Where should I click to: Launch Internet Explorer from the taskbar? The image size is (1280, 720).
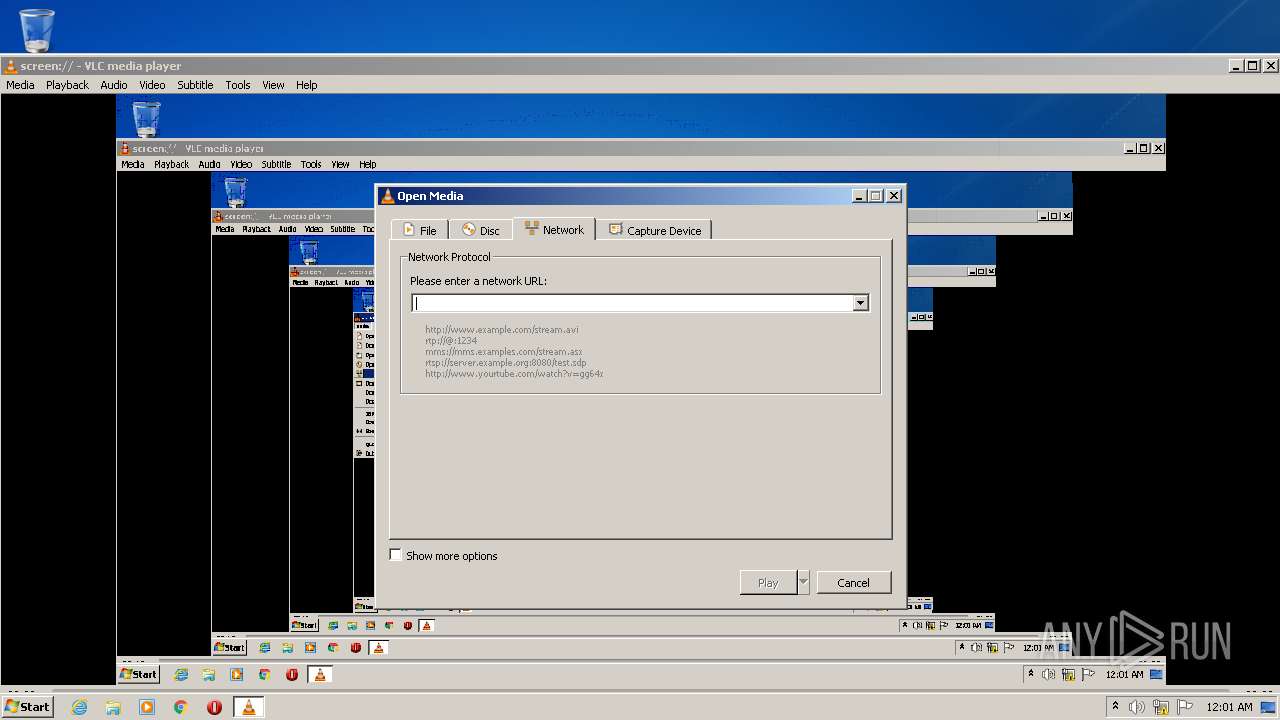(79, 707)
